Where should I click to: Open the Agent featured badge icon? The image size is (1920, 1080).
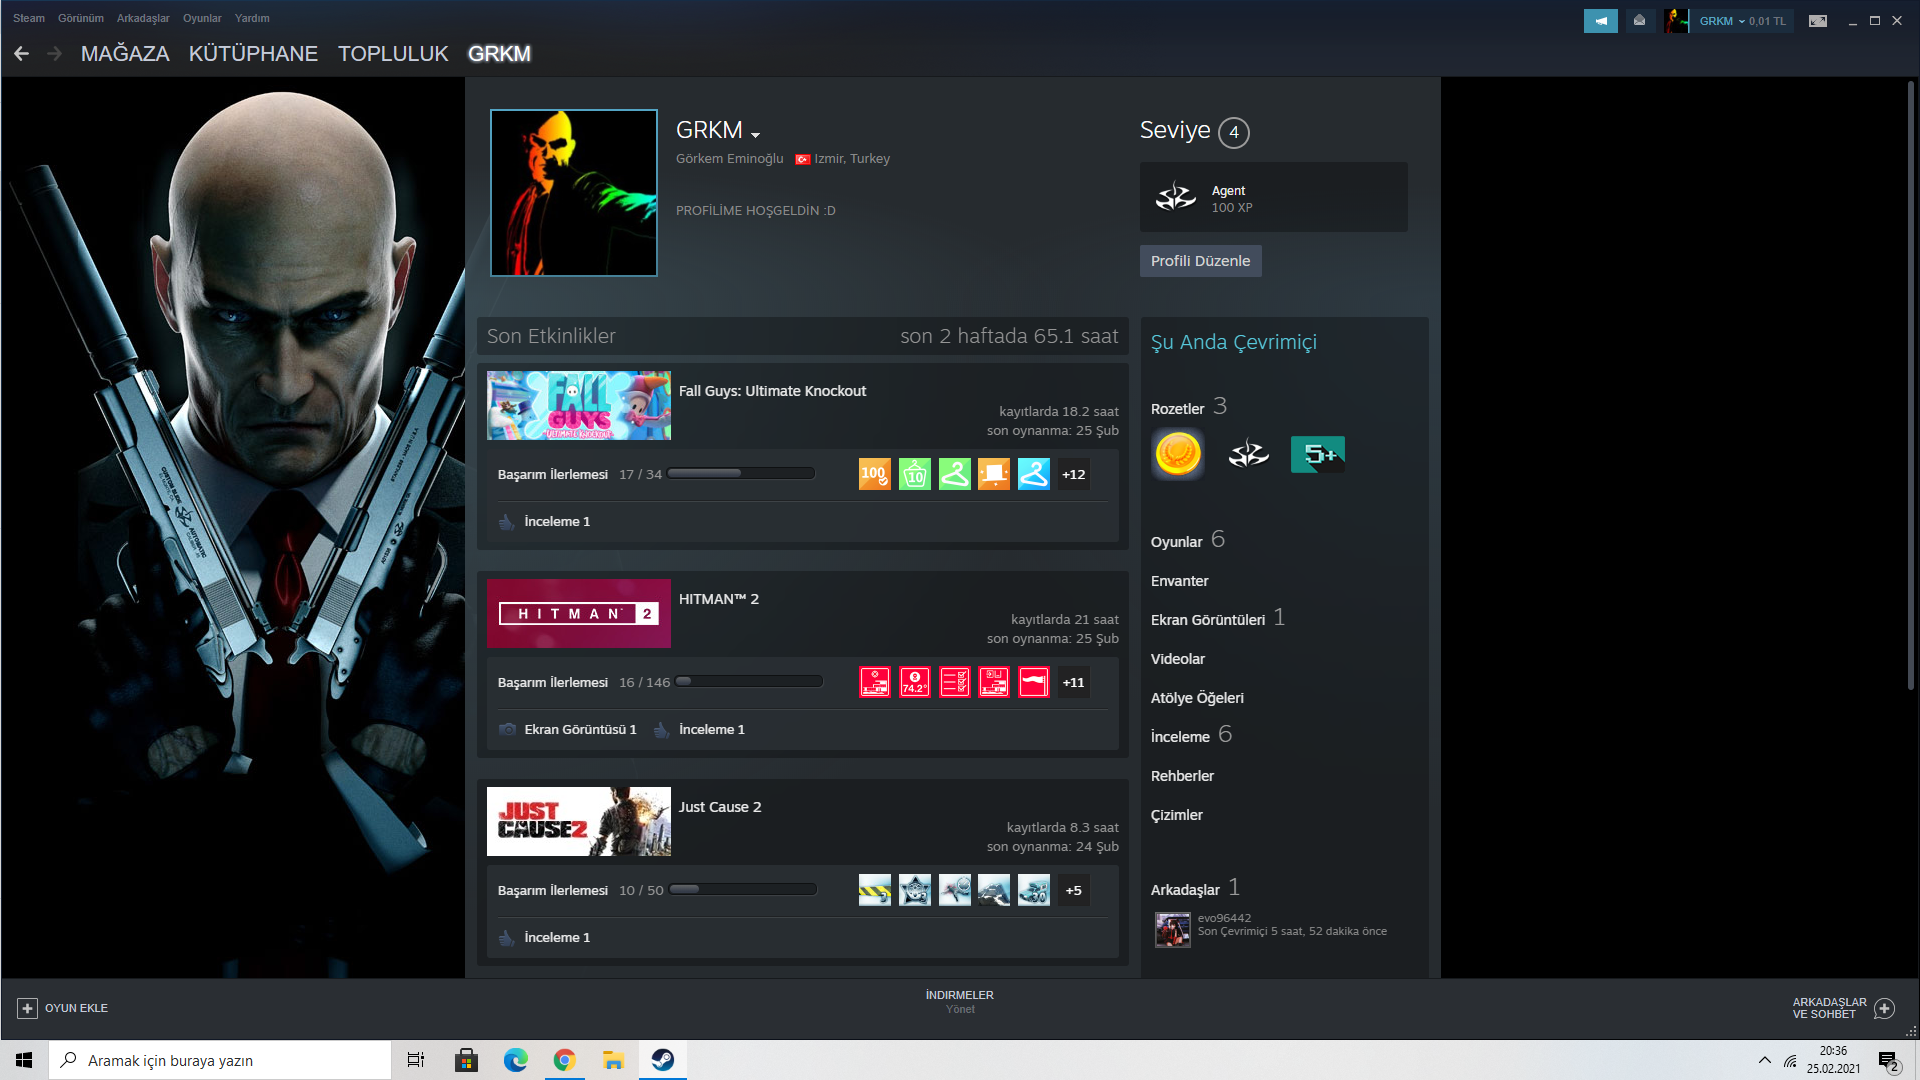point(1176,197)
